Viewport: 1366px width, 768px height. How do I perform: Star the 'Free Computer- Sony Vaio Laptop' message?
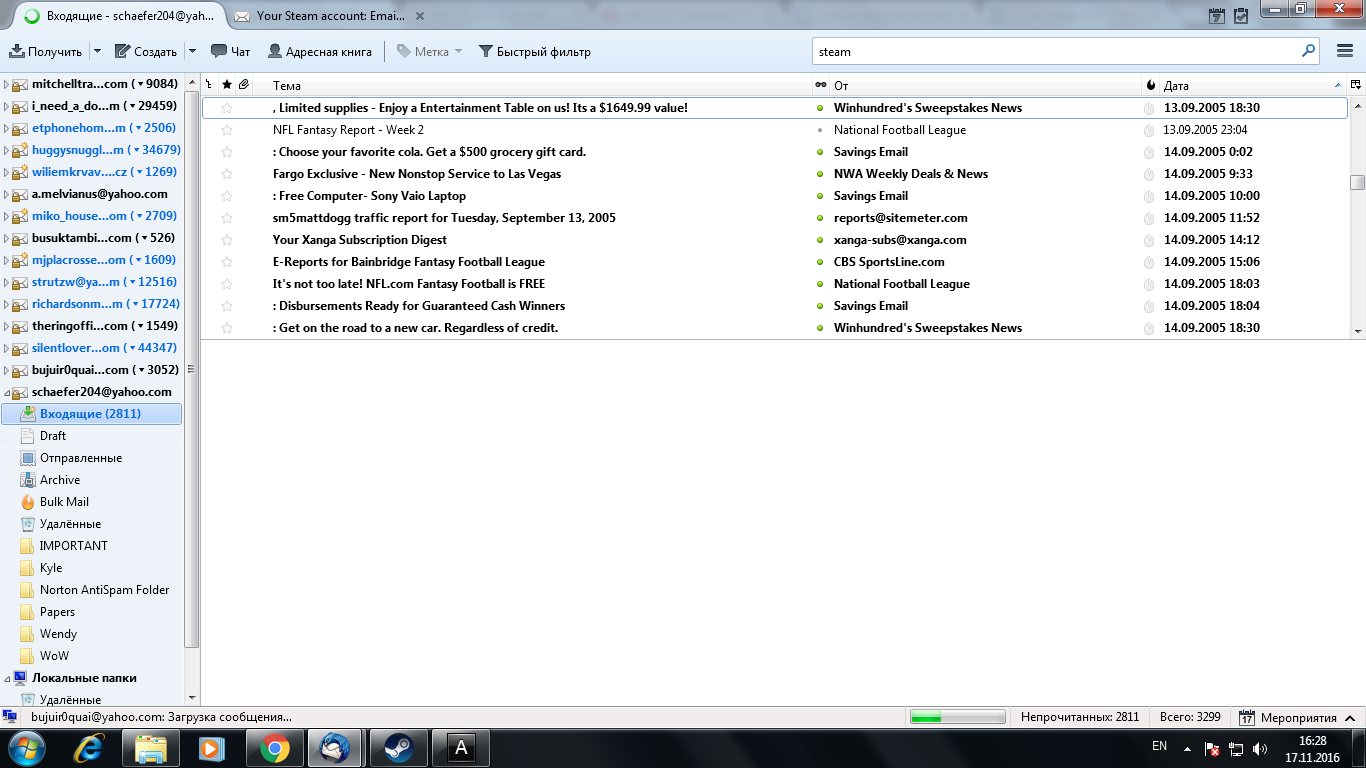click(227, 196)
